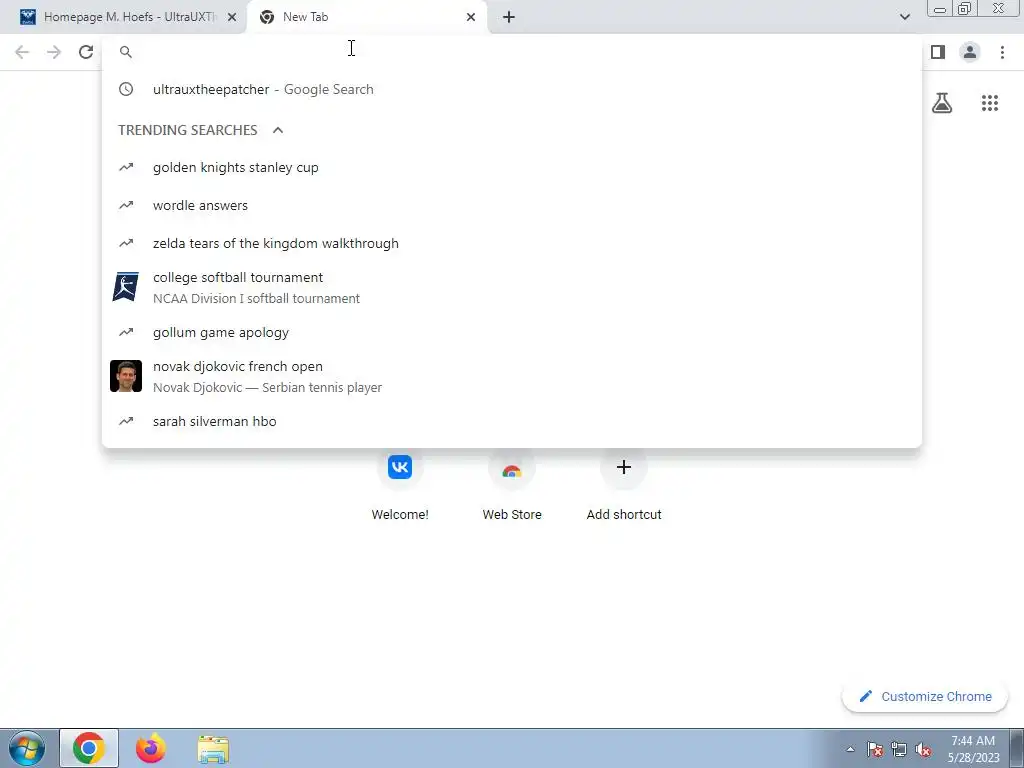Close the Homepage M. Hoefs tab
The width and height of the screenshot is (1024, 768).
click(x=232, y=17)
